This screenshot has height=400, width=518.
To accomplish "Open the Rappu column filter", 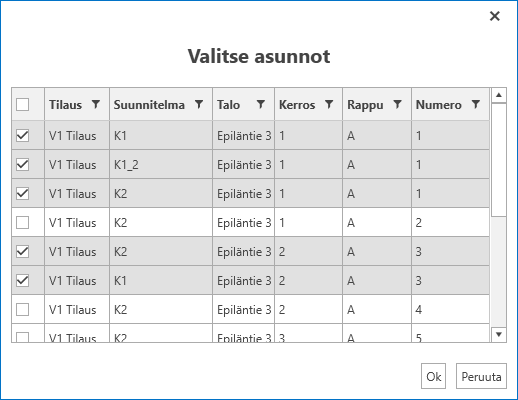I will click(397, 105).
